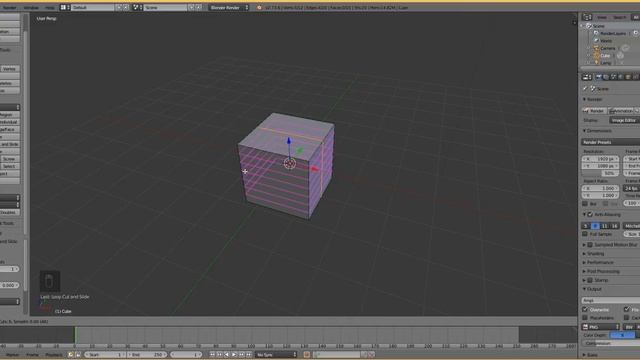Image resolution: width=640 pixels, height=360 pixels.
Task: Click the Resolution Y field
Action: (600, 166)
